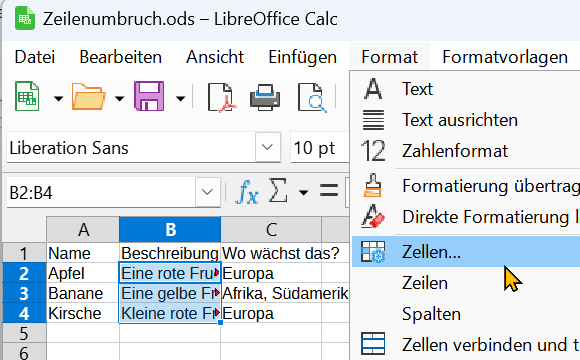Click the new spreadsheet icon

(x=27, y=97)
